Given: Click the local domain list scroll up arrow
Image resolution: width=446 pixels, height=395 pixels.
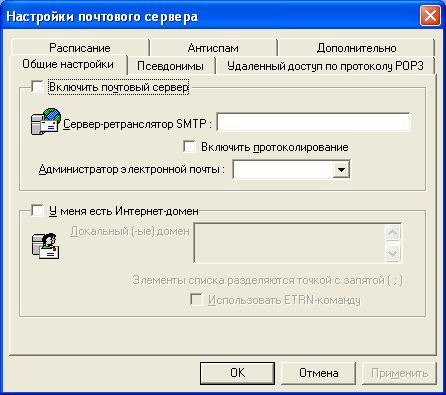Looking at the screenshot, I should [393, 232].
